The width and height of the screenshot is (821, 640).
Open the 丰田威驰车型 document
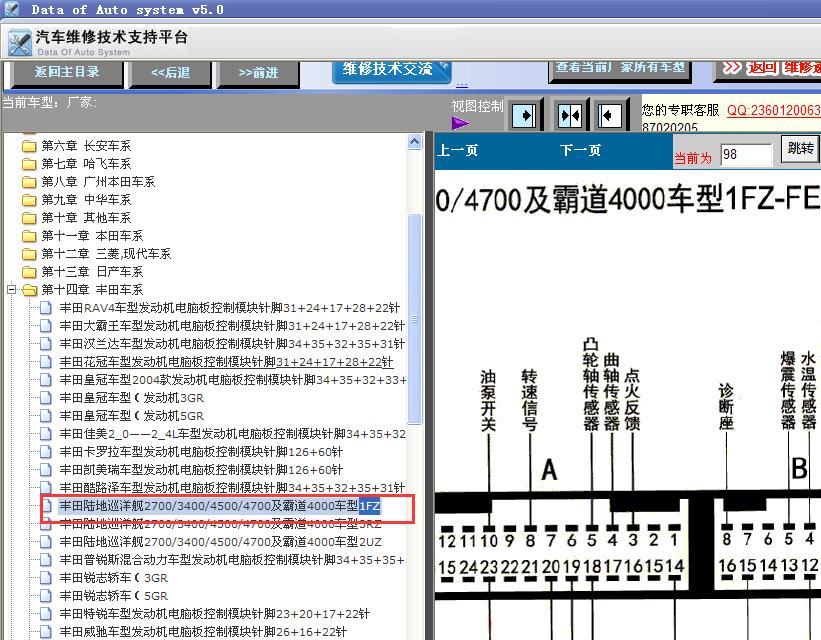click(203, 632)
